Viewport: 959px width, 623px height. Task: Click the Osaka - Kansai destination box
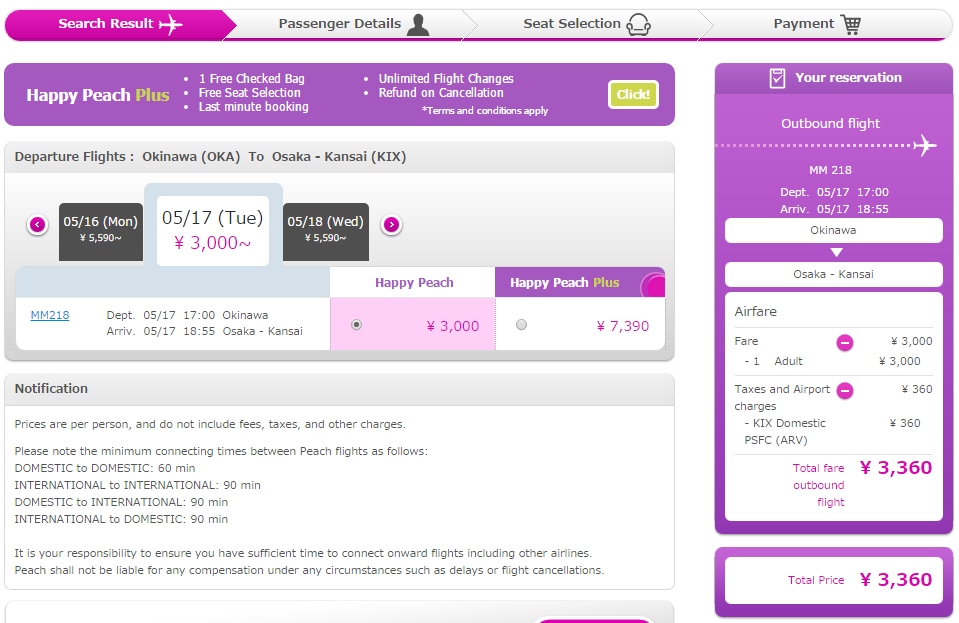pyautogui.click(x=833, y=275)
